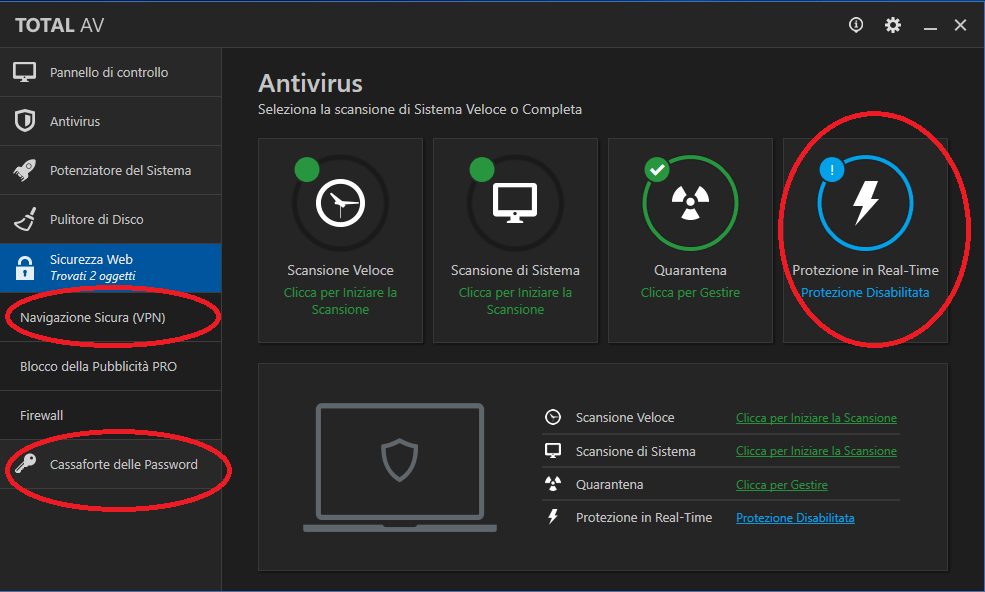This screenshot has height=592, width=985.
Task: Click the rocket icon for Potenziatore del Sistema
Action: [x=25, y=170]
